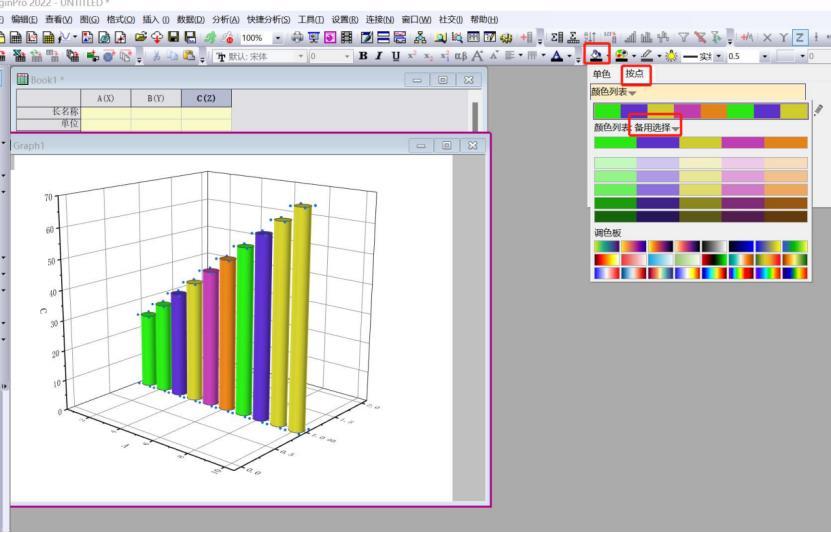Open the 查看(V) menu
Image resolution: width=831 pixels, height=533 pixels.
coord(59,20)
